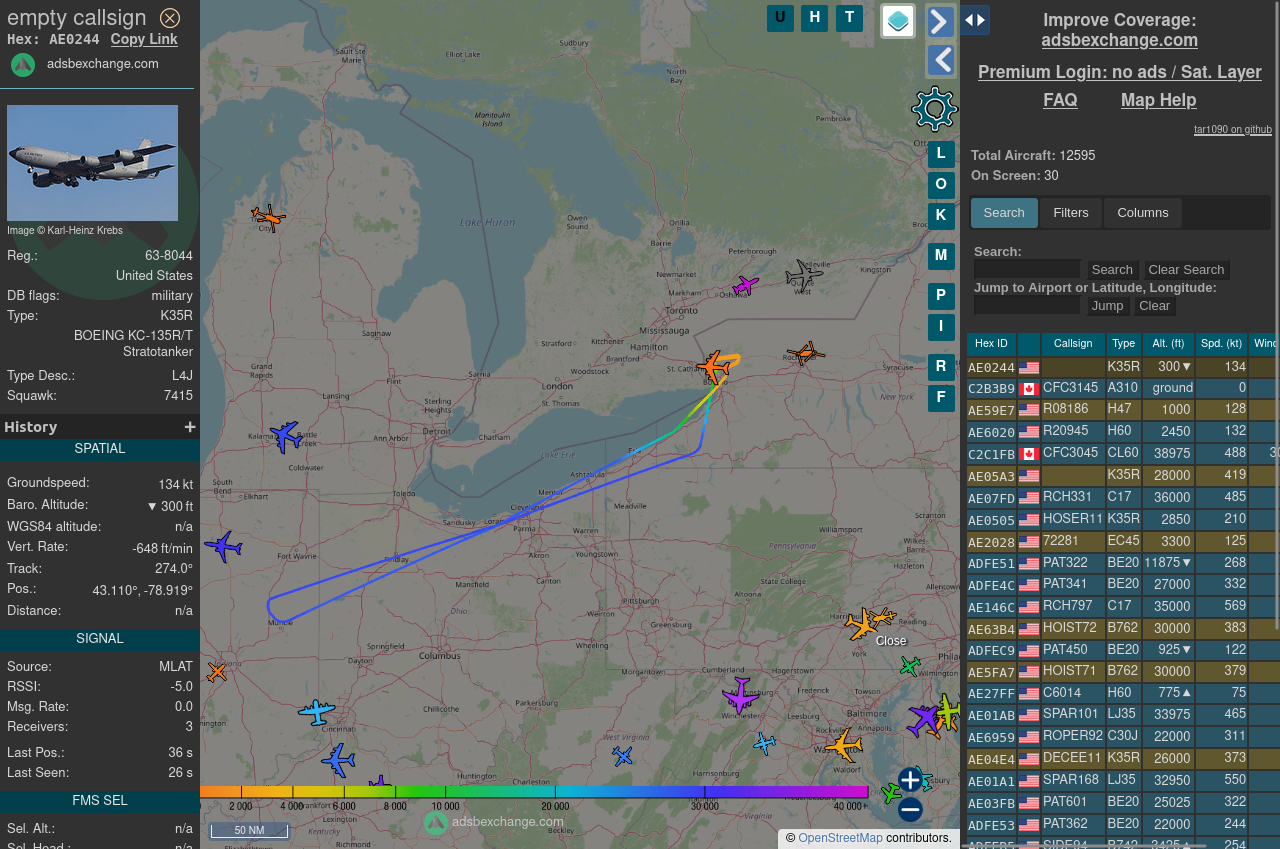
Task: Select the ROPER92 aircraft row
Action: pos(1123,737)
